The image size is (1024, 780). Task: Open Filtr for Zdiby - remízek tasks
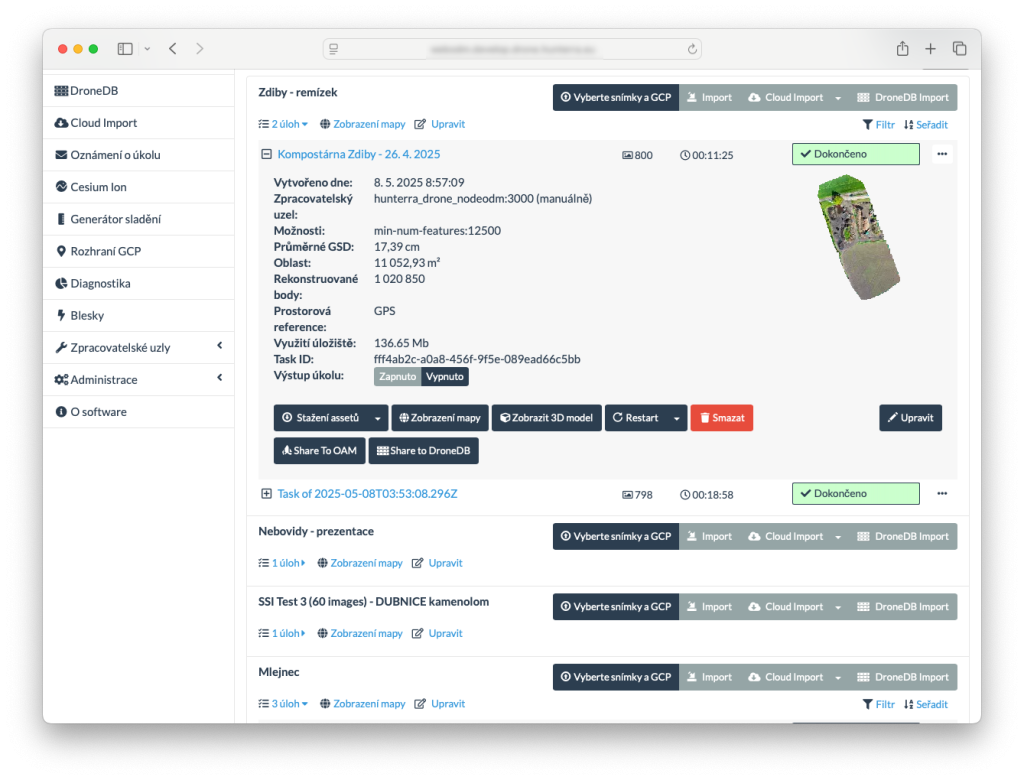878,125
